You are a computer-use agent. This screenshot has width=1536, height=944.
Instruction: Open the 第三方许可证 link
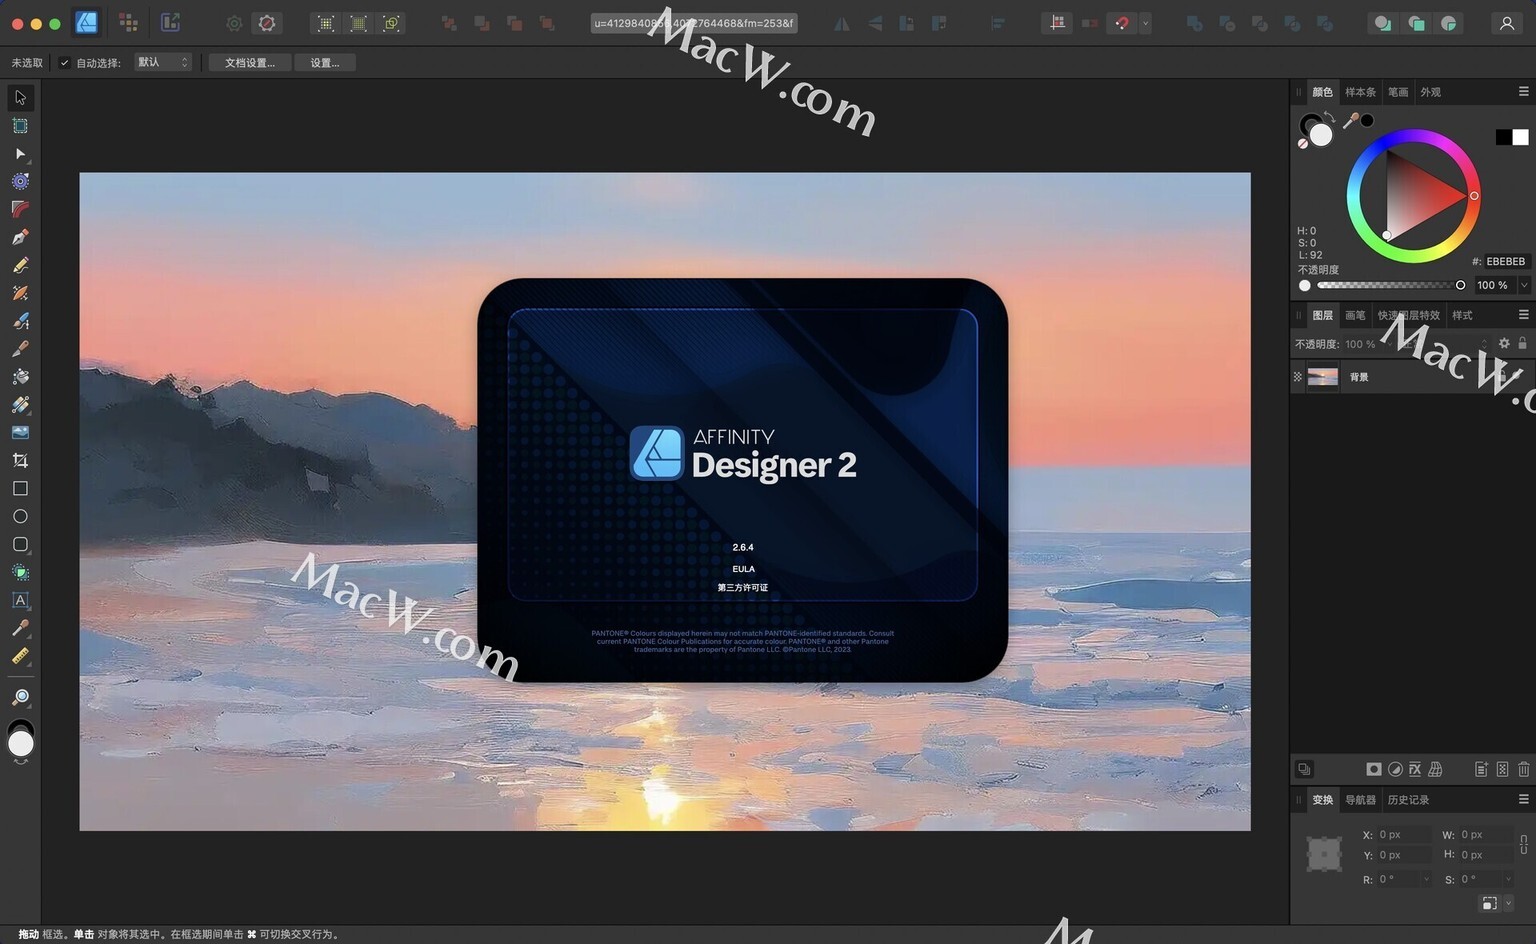point(743,588)
